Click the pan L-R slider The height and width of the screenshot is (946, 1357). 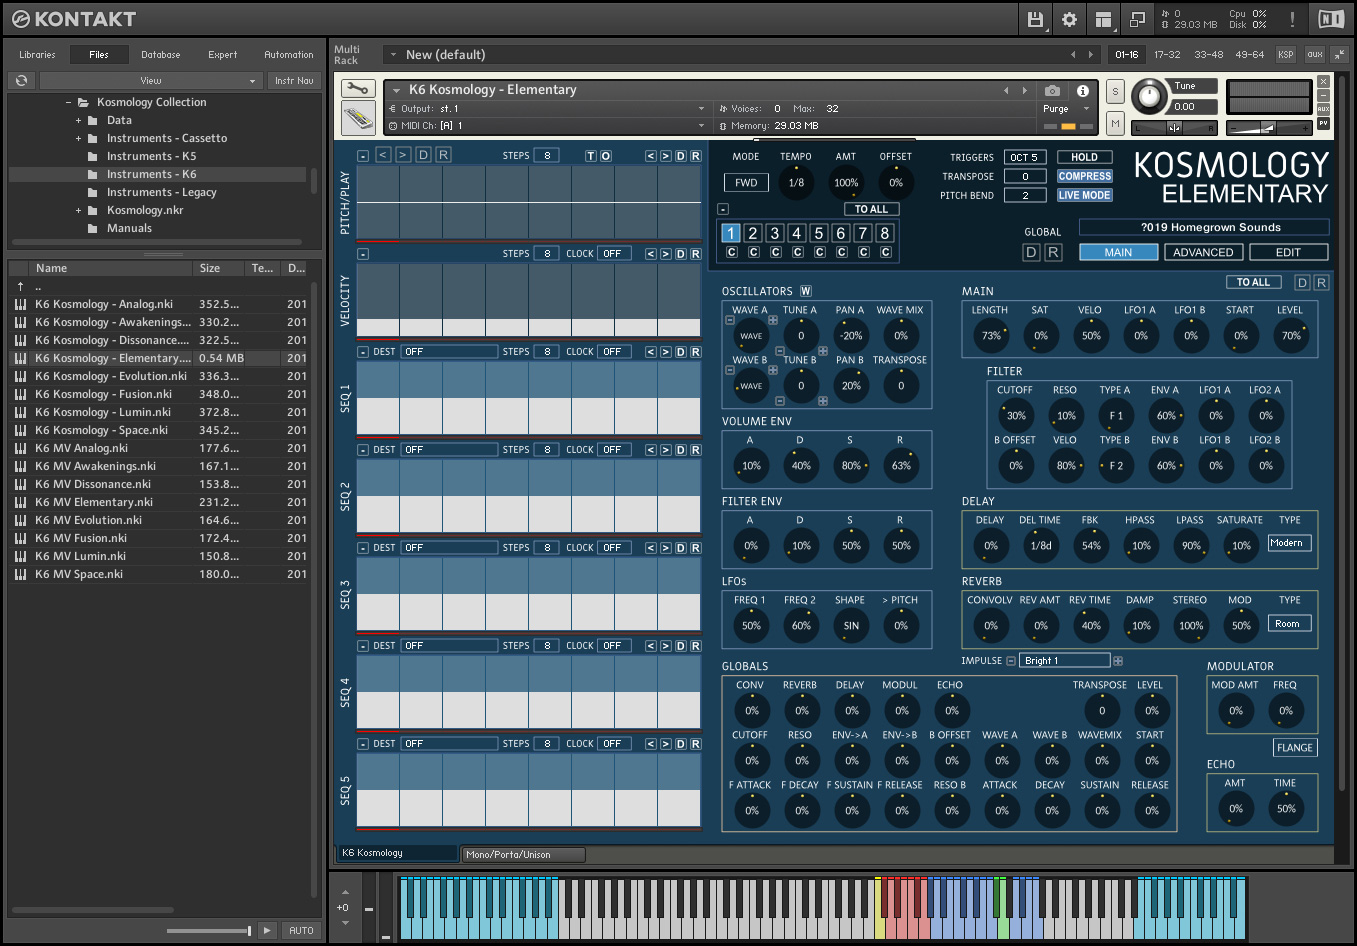(1175, 127)
